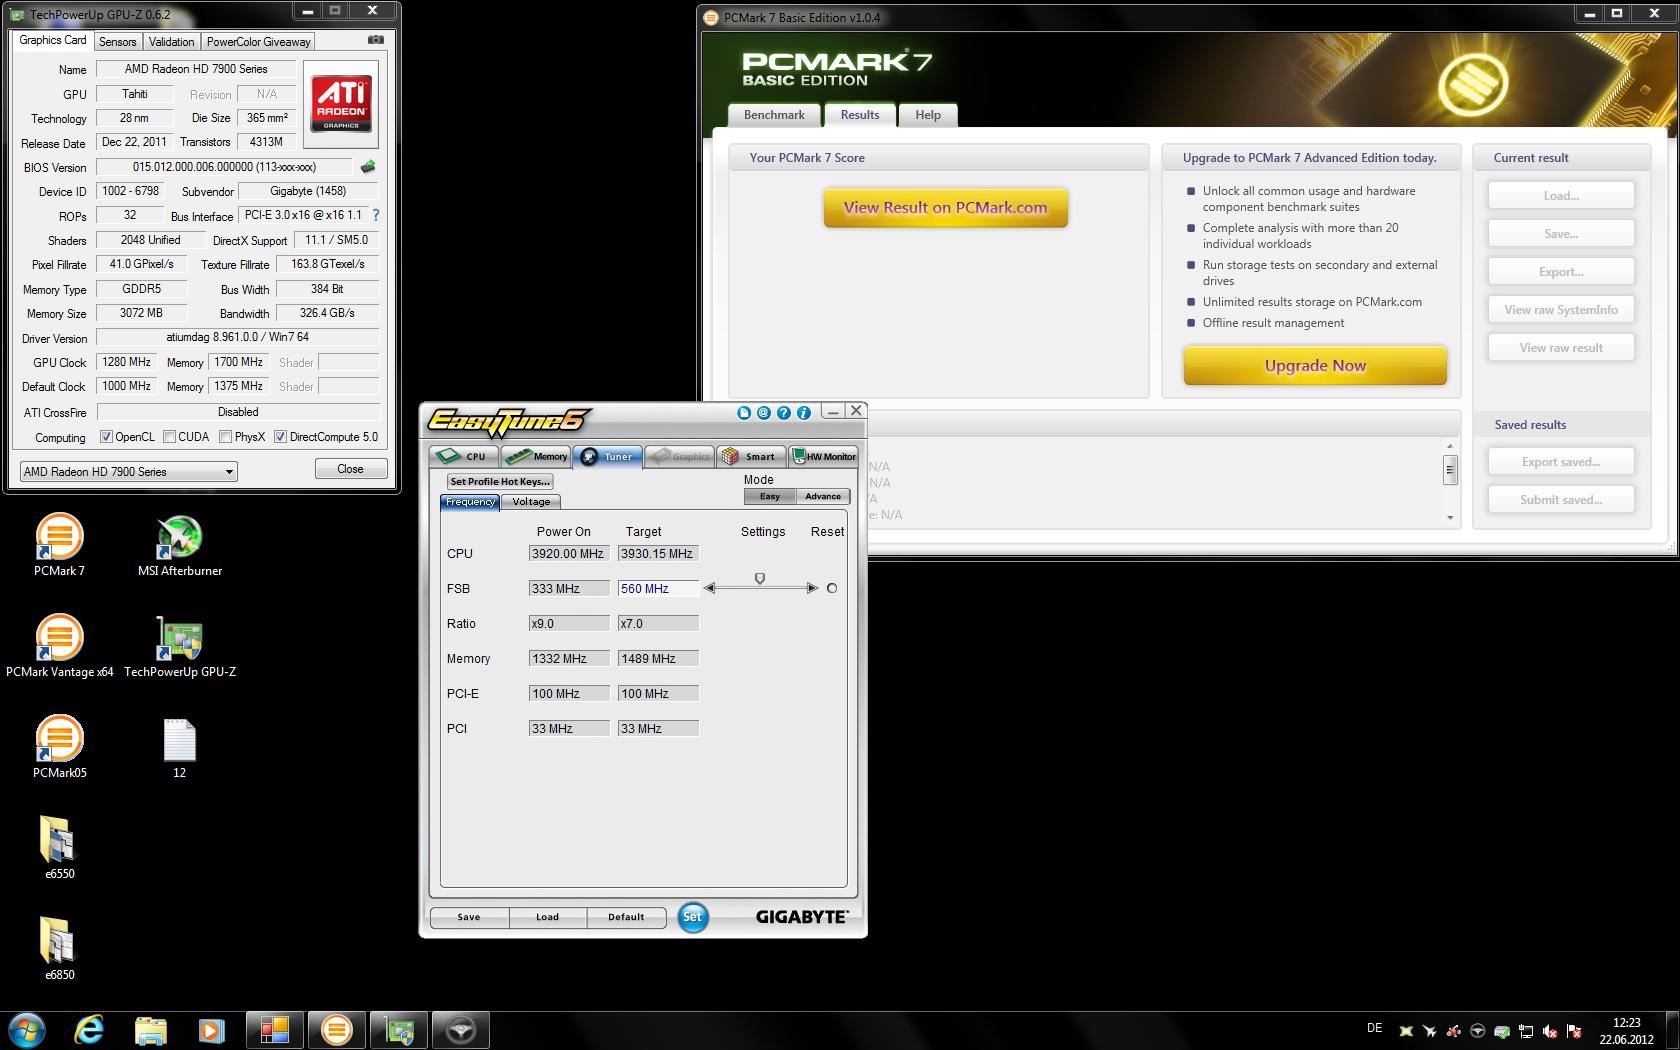Open the GPU-Z Validation tab
Viewport: 1680px width, 1050px height.
171,42
